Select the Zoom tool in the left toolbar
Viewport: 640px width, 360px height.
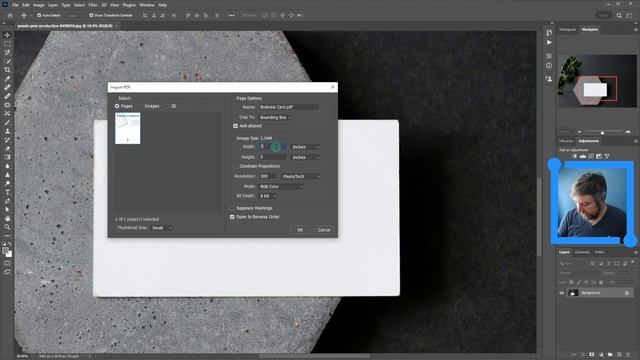point(7,227)
